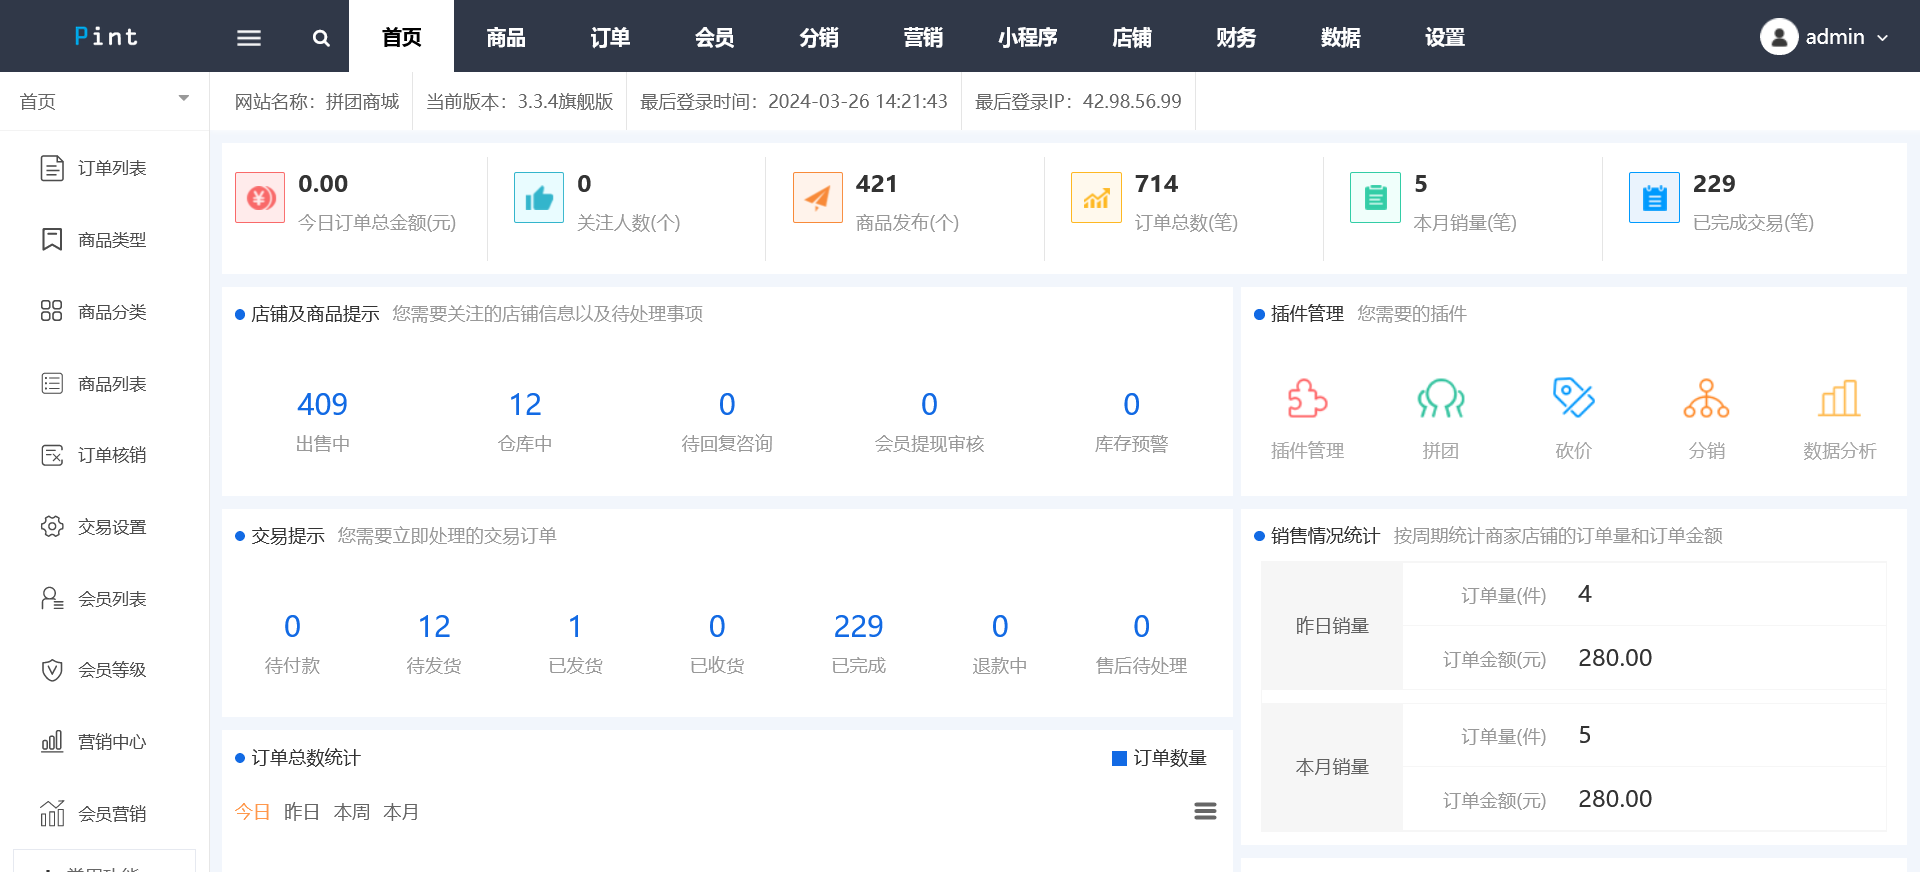Click the 插件管理 puzzle piece icon
The height and width of the screenshot is (872, 1920).
(x=1307, y=399)
